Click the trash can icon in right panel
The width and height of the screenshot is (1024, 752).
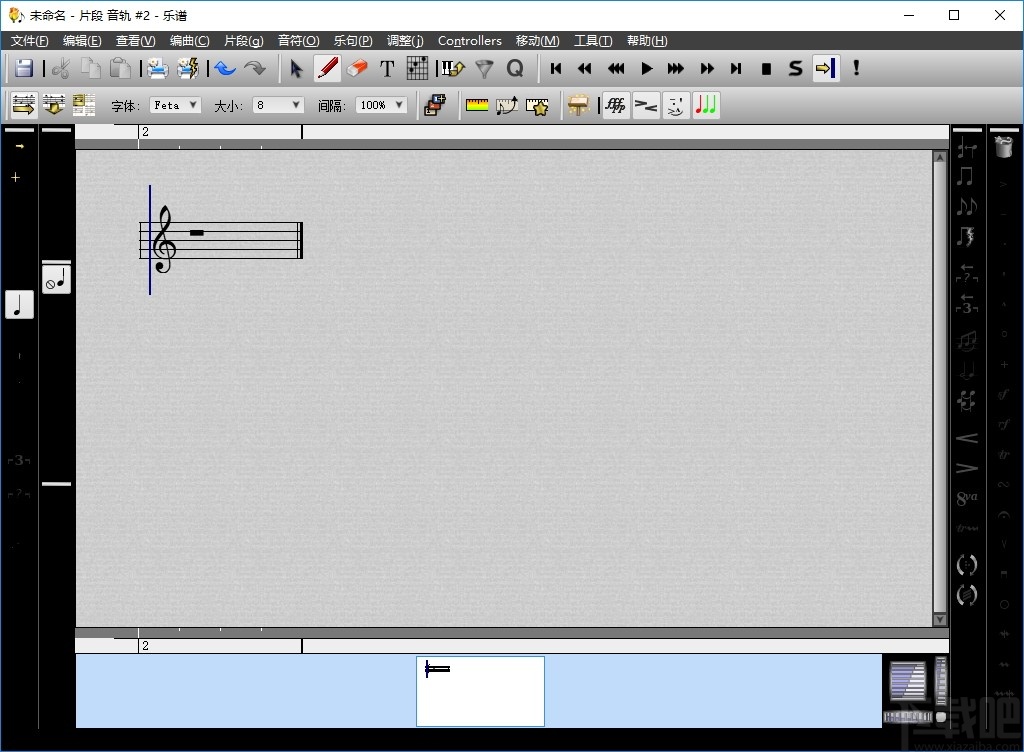click(1004, 146)
